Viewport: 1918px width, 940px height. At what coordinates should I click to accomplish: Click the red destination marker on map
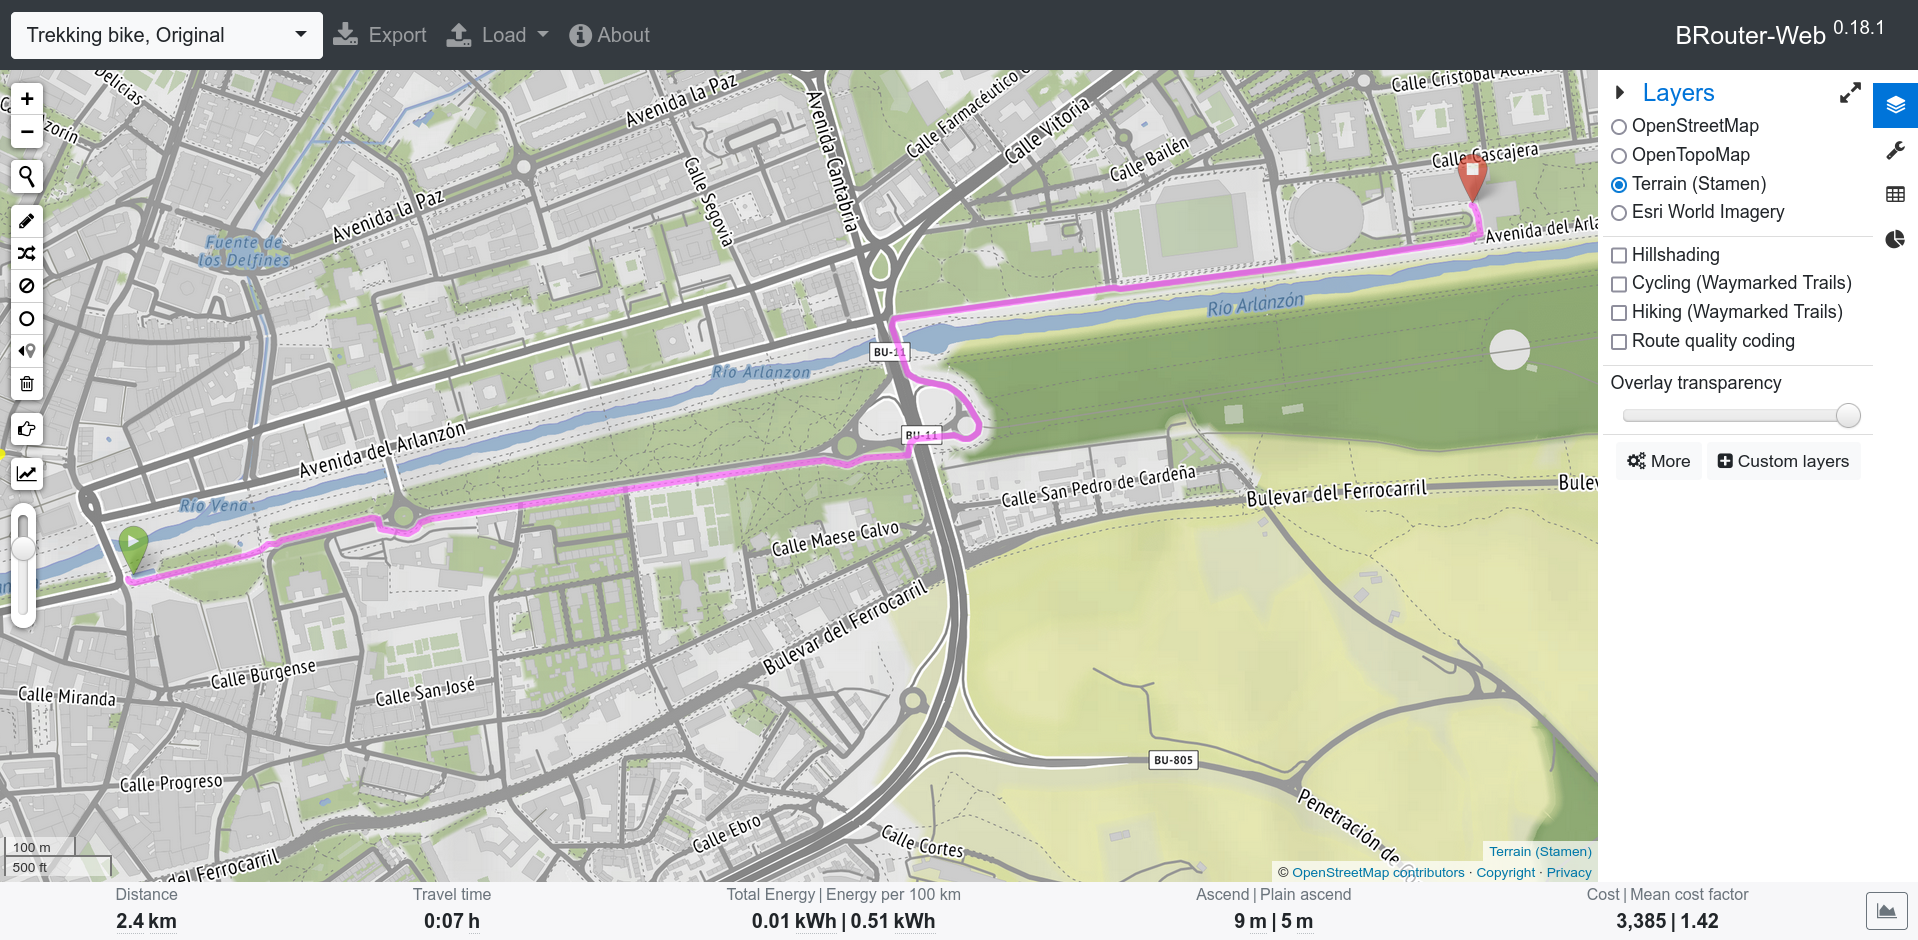pyautogui.click(x=1472, y=178)
